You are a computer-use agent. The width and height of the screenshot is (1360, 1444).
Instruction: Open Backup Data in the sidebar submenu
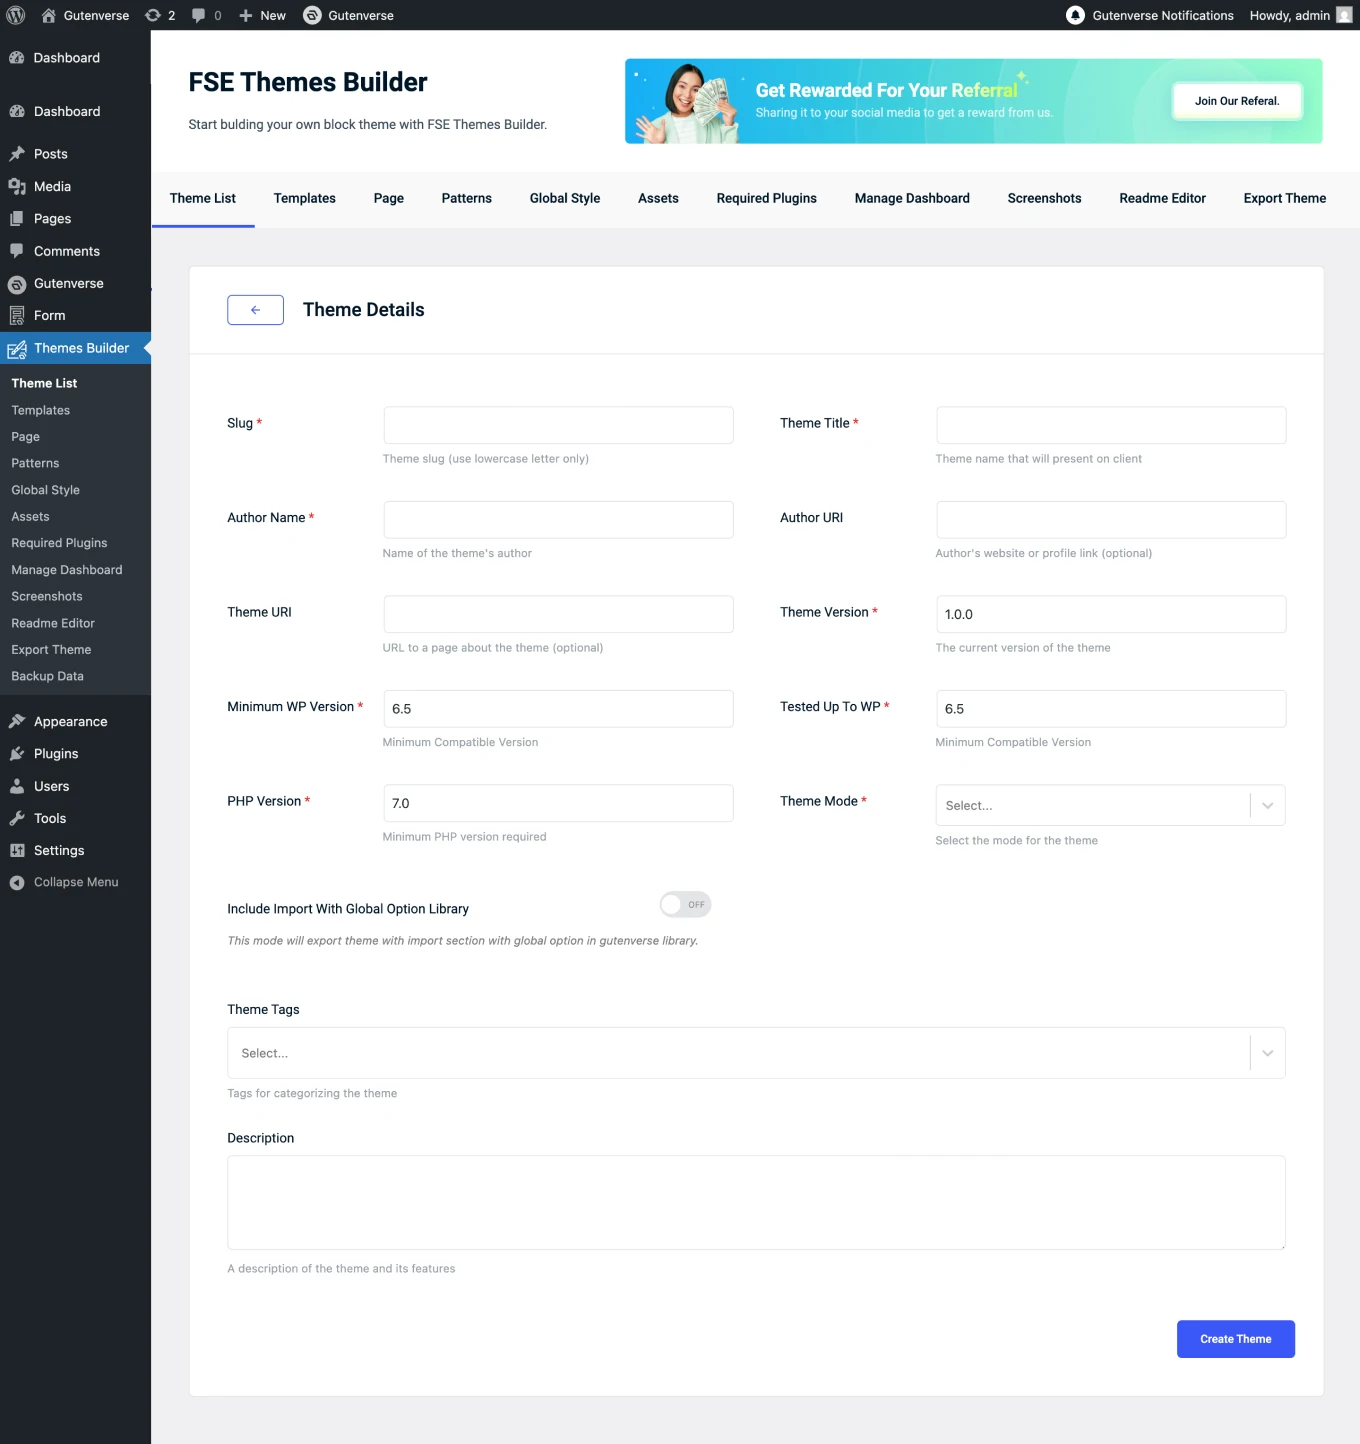tap(47, 677)
